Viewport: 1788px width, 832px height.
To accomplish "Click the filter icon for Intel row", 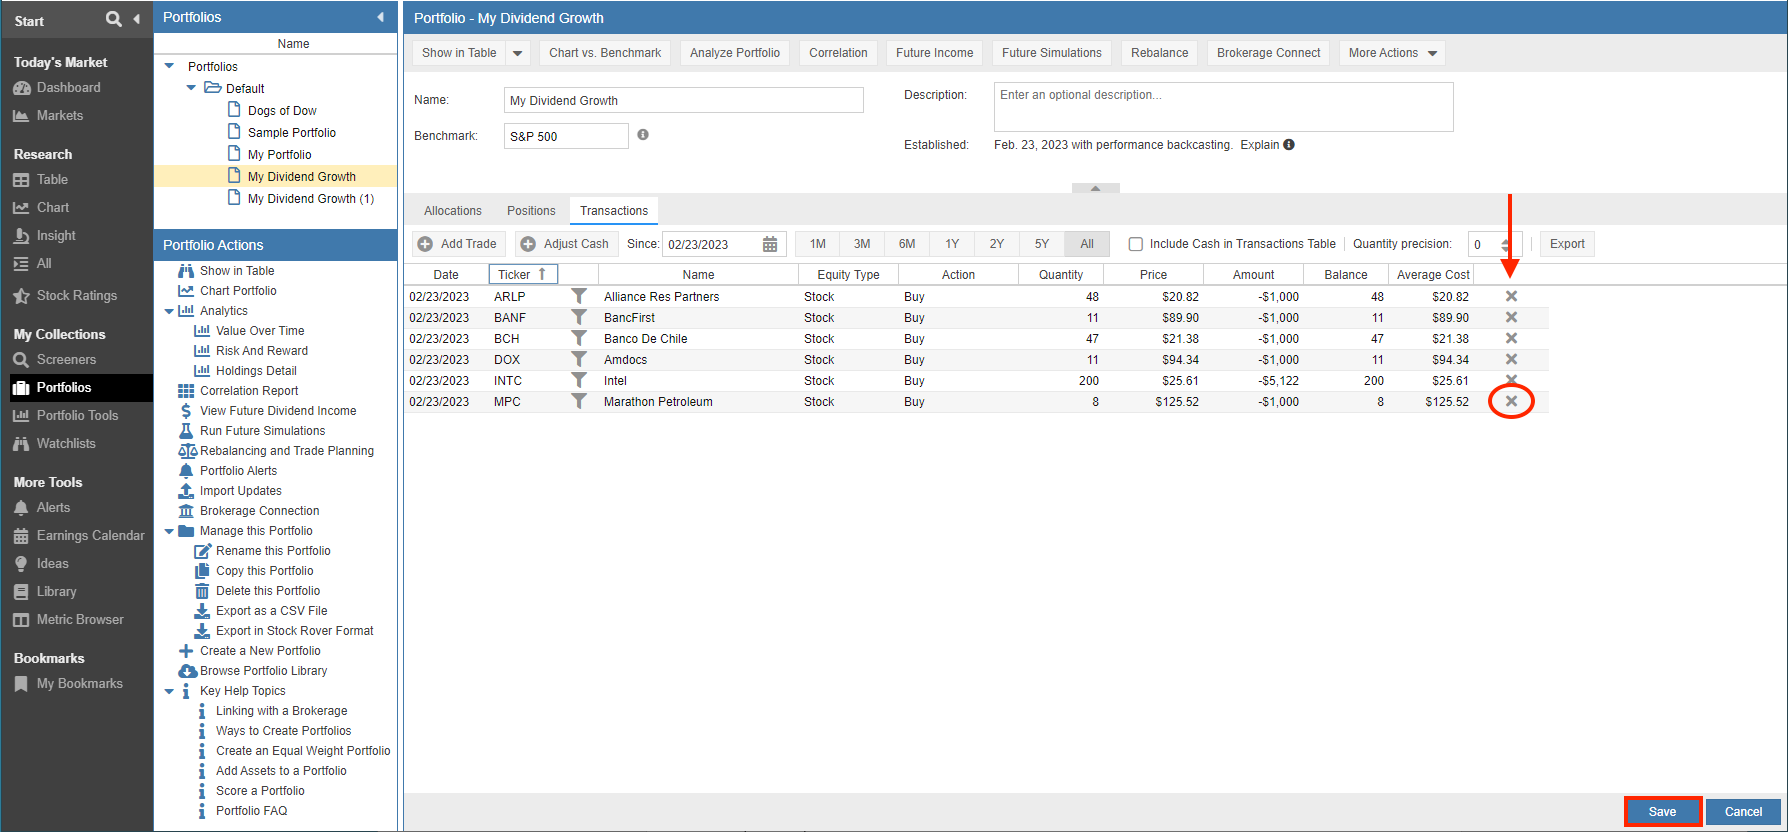I will (579, 380).
